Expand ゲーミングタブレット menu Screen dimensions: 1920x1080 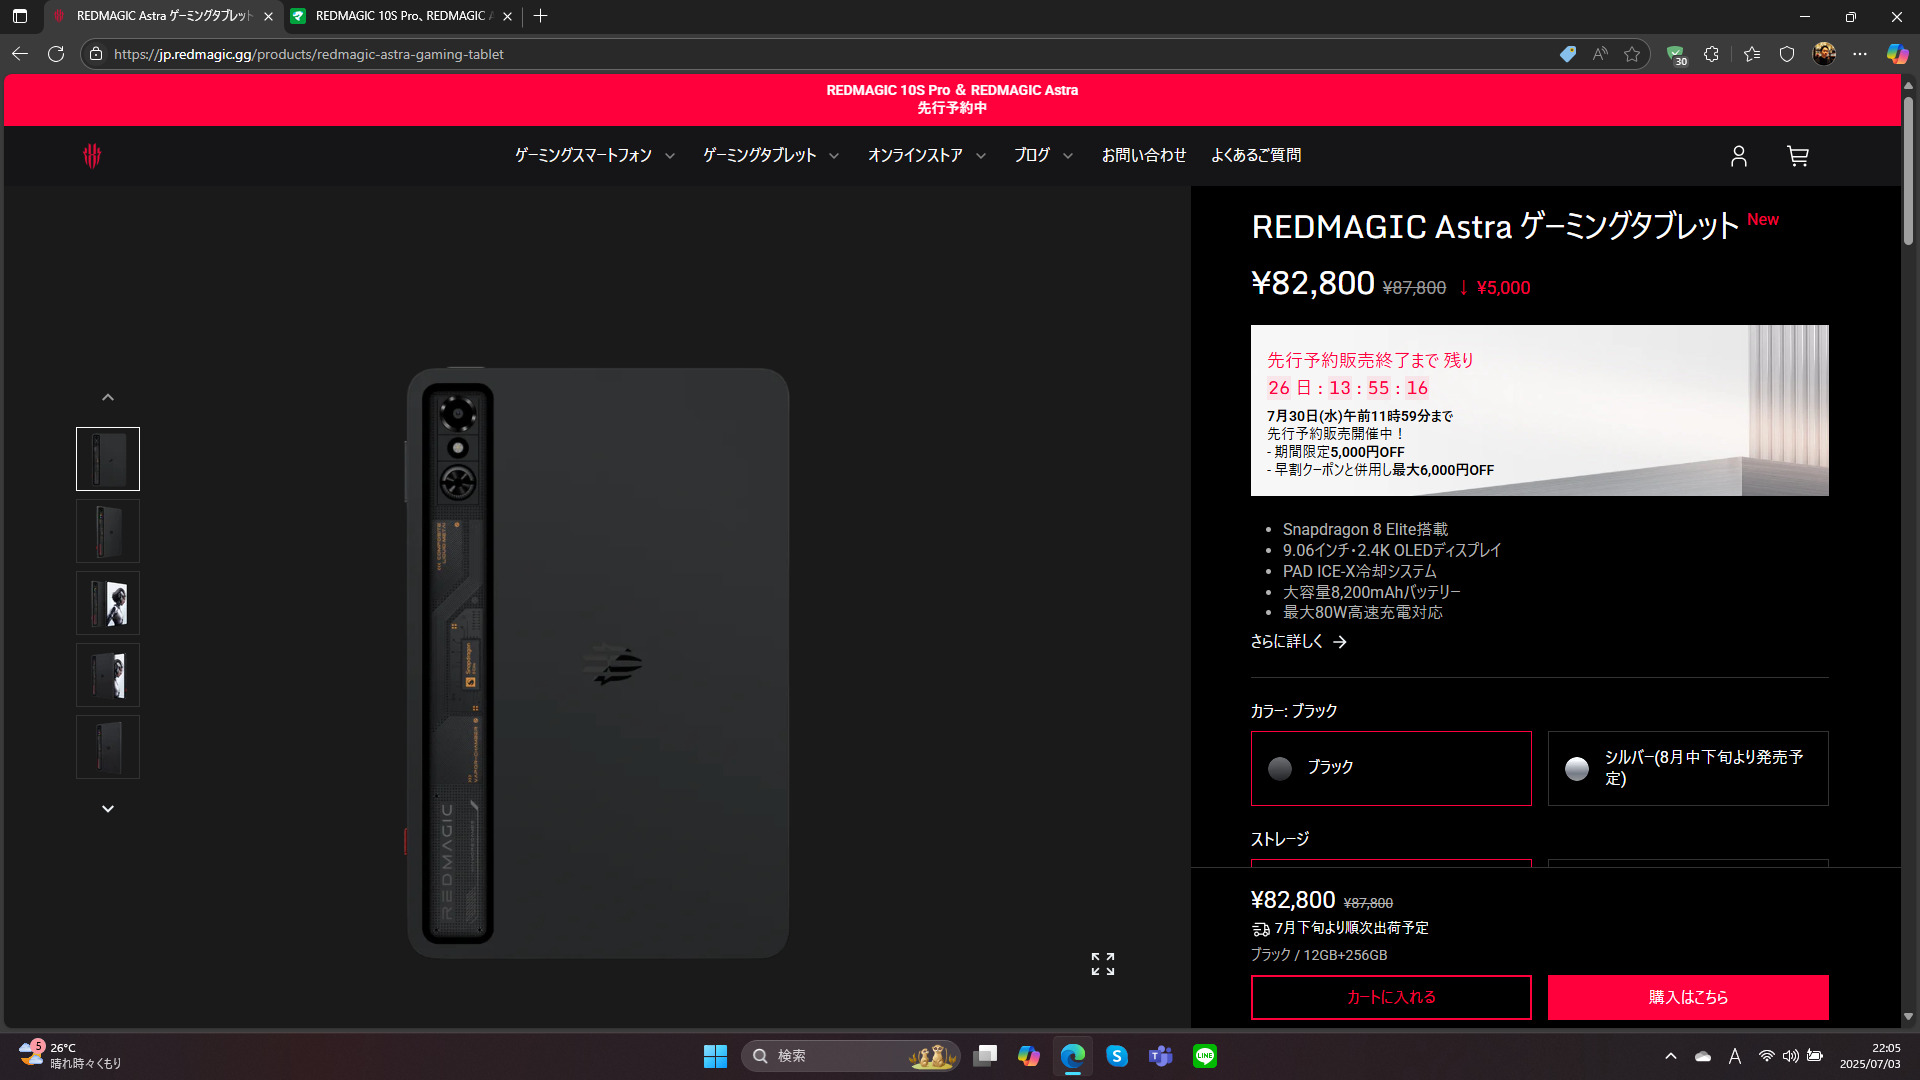click(770, 155)
